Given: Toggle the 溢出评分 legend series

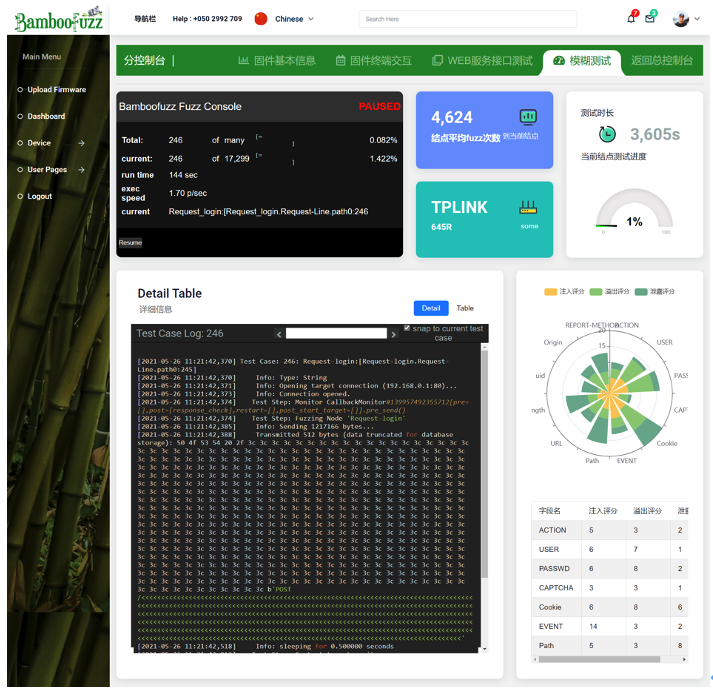Looking at the screenshot, I should (609, 292).
